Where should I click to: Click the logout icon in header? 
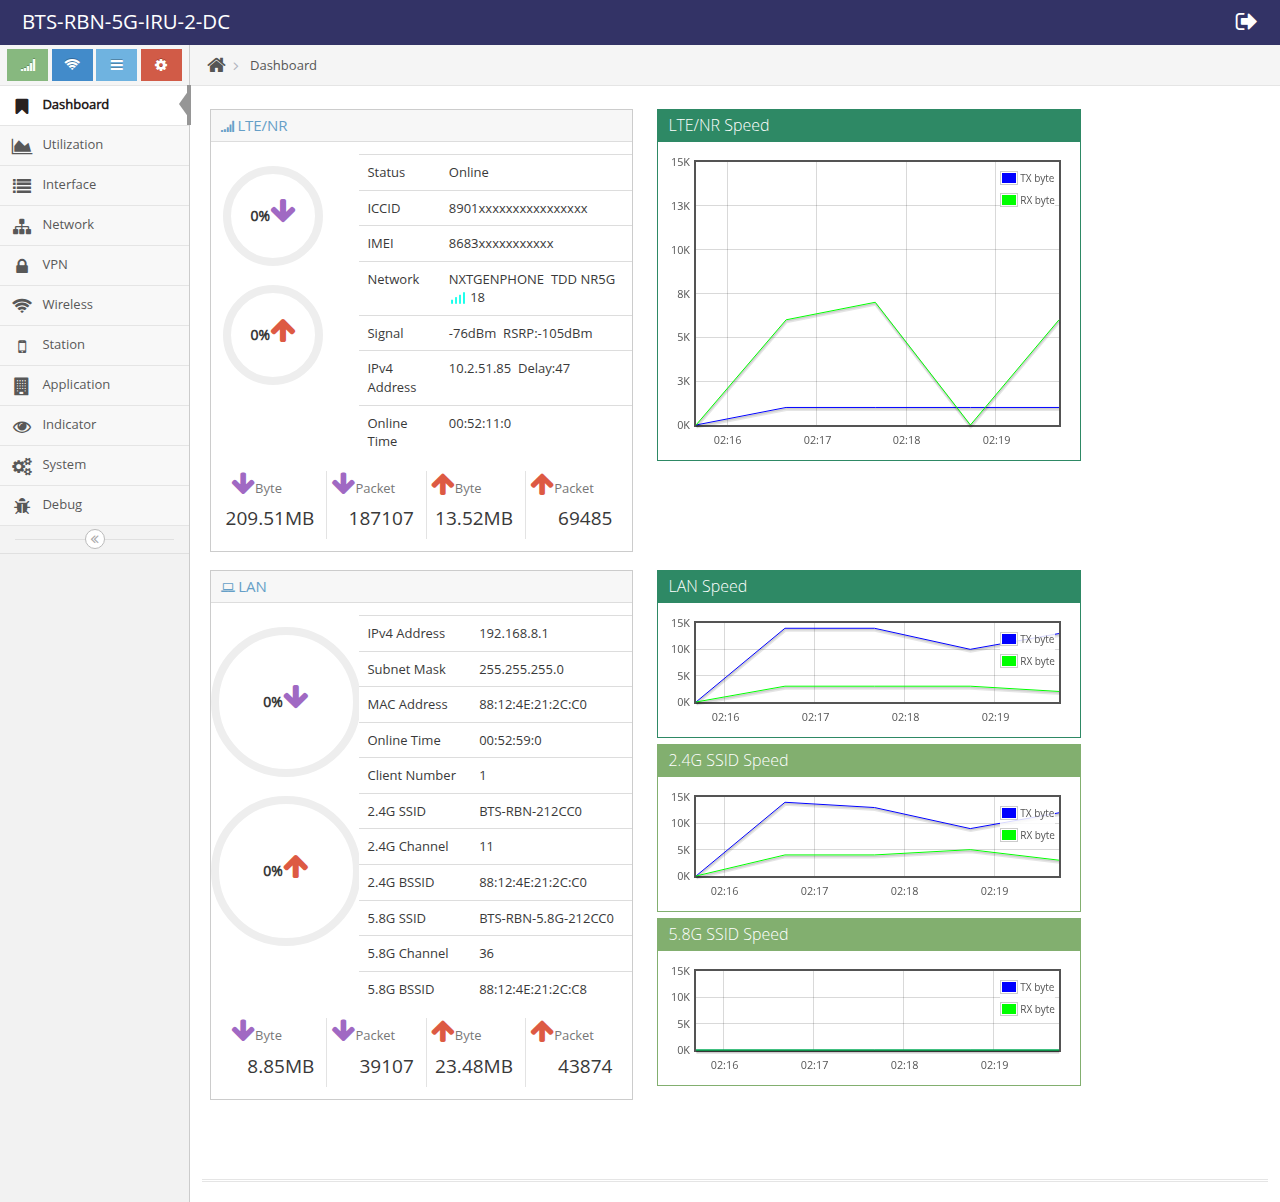pyautogui.click(x=1246, y=22)
